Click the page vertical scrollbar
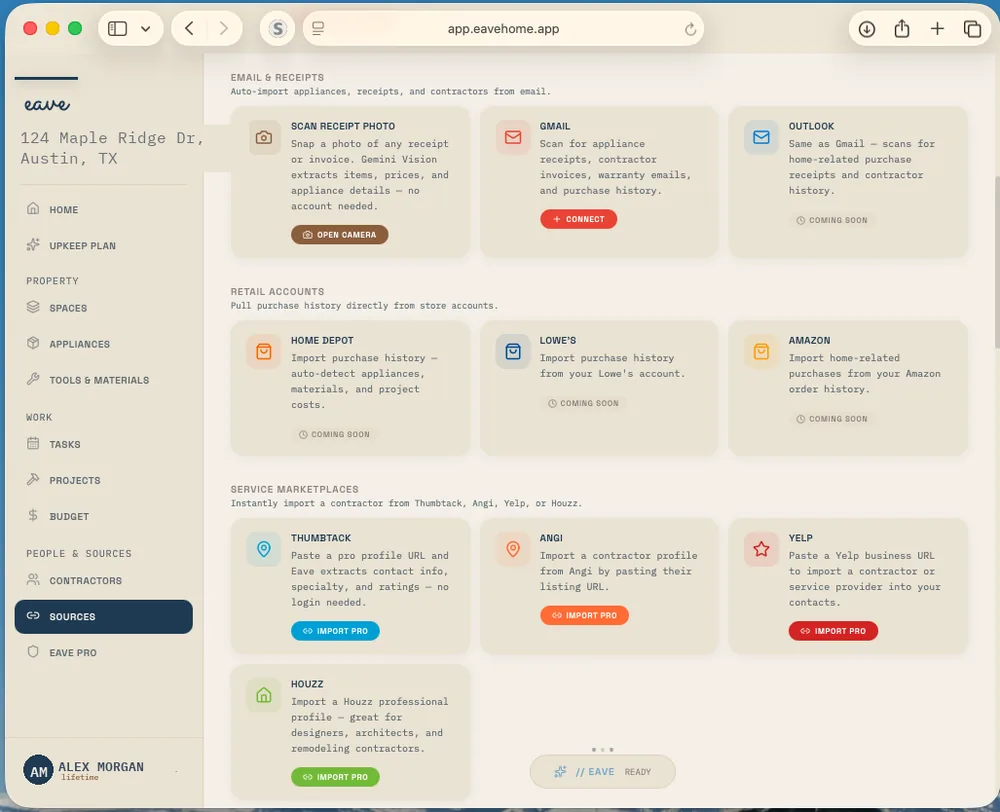This screenshot has height=812, width=1000. (995, 262)
